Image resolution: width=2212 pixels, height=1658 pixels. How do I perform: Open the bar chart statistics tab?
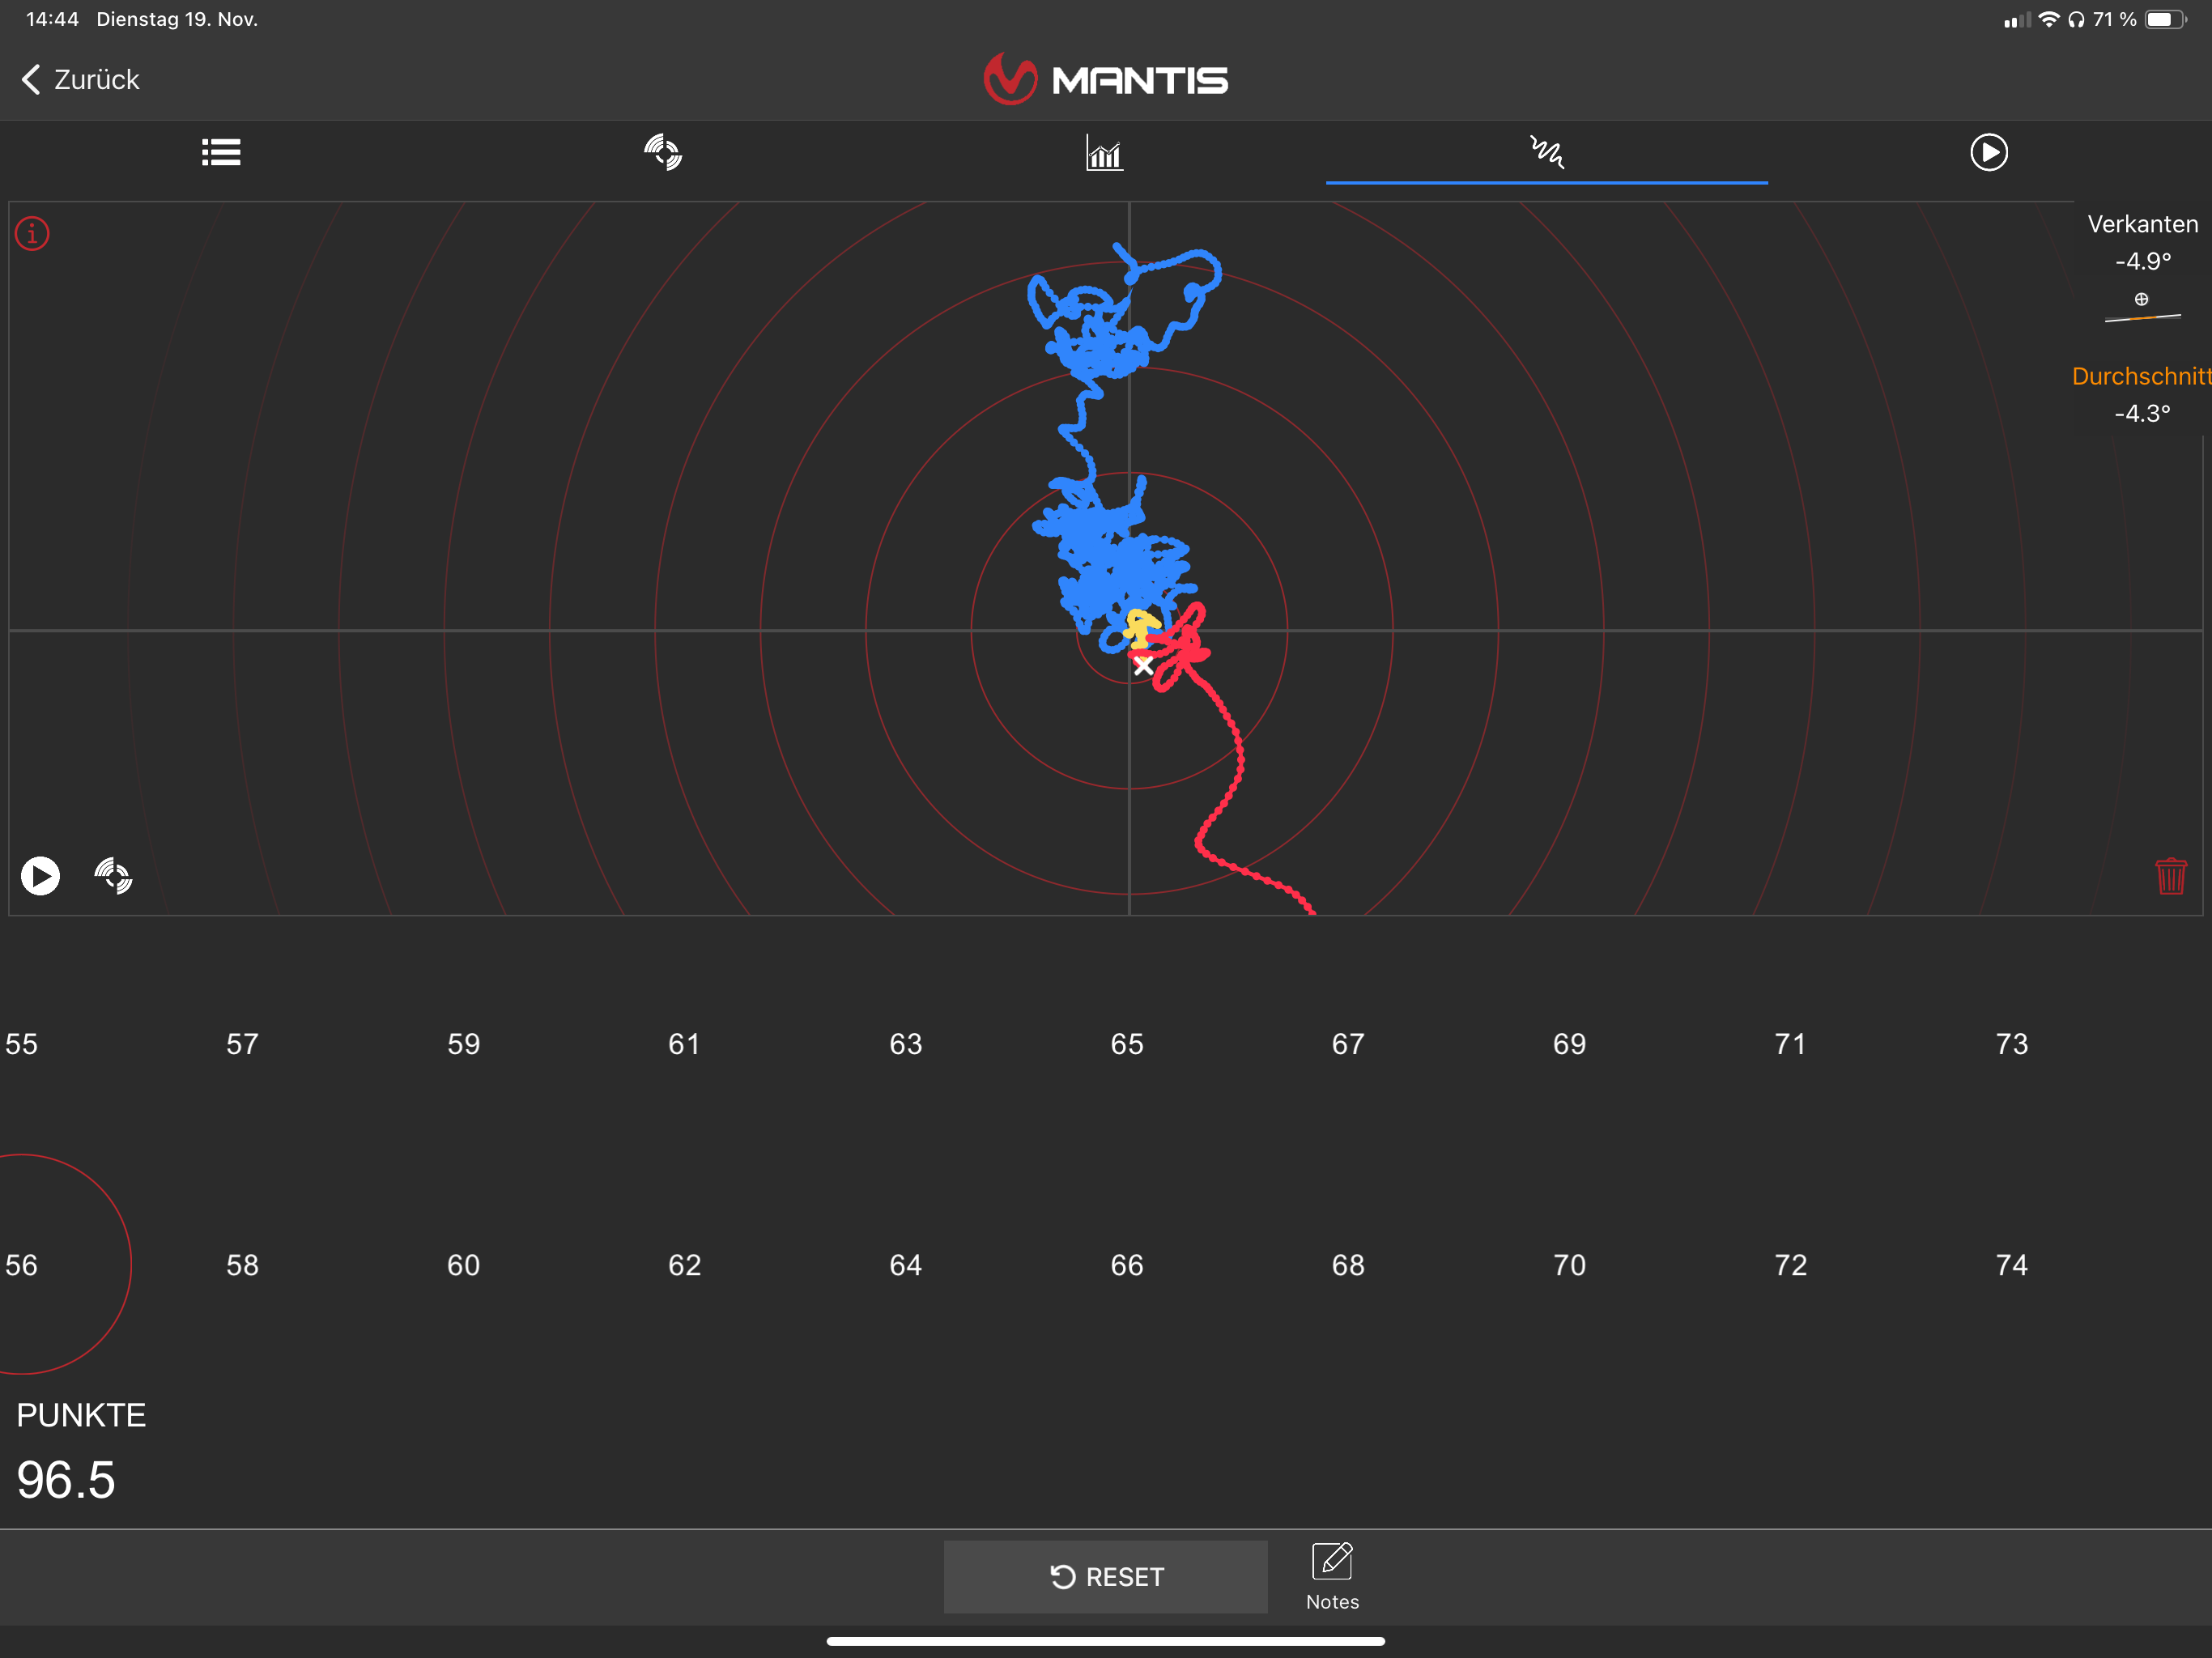(x=1104, y=153)
